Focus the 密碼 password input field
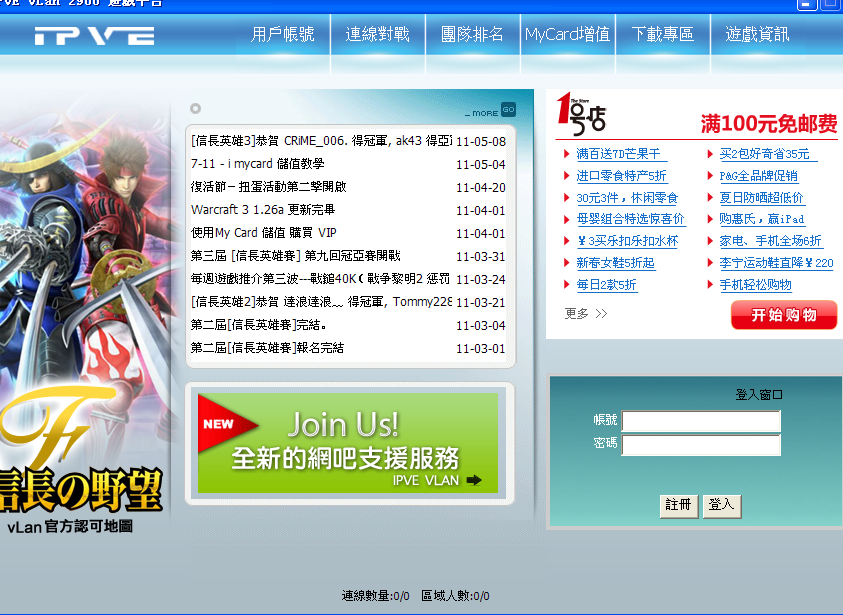This screenshot has height=615, width=843. coord(701,445)
